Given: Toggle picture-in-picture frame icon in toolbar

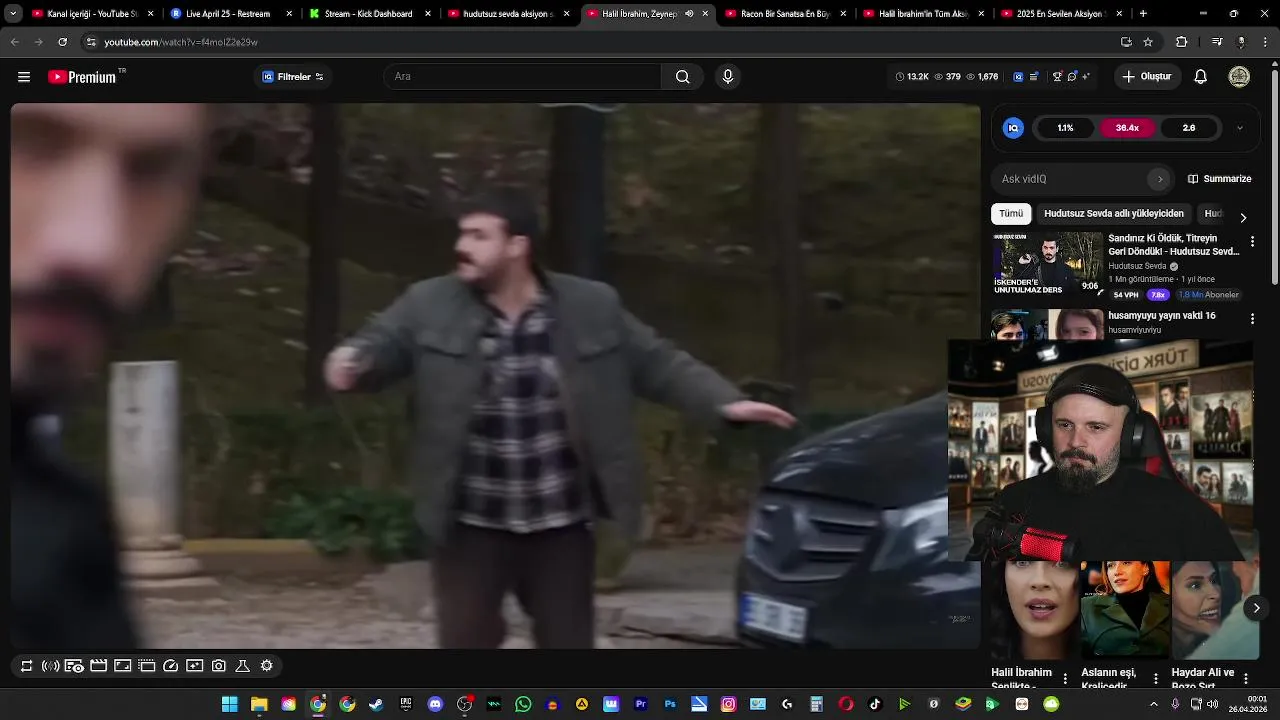Looking at the screenshot, I should click(x=122, y=666).
